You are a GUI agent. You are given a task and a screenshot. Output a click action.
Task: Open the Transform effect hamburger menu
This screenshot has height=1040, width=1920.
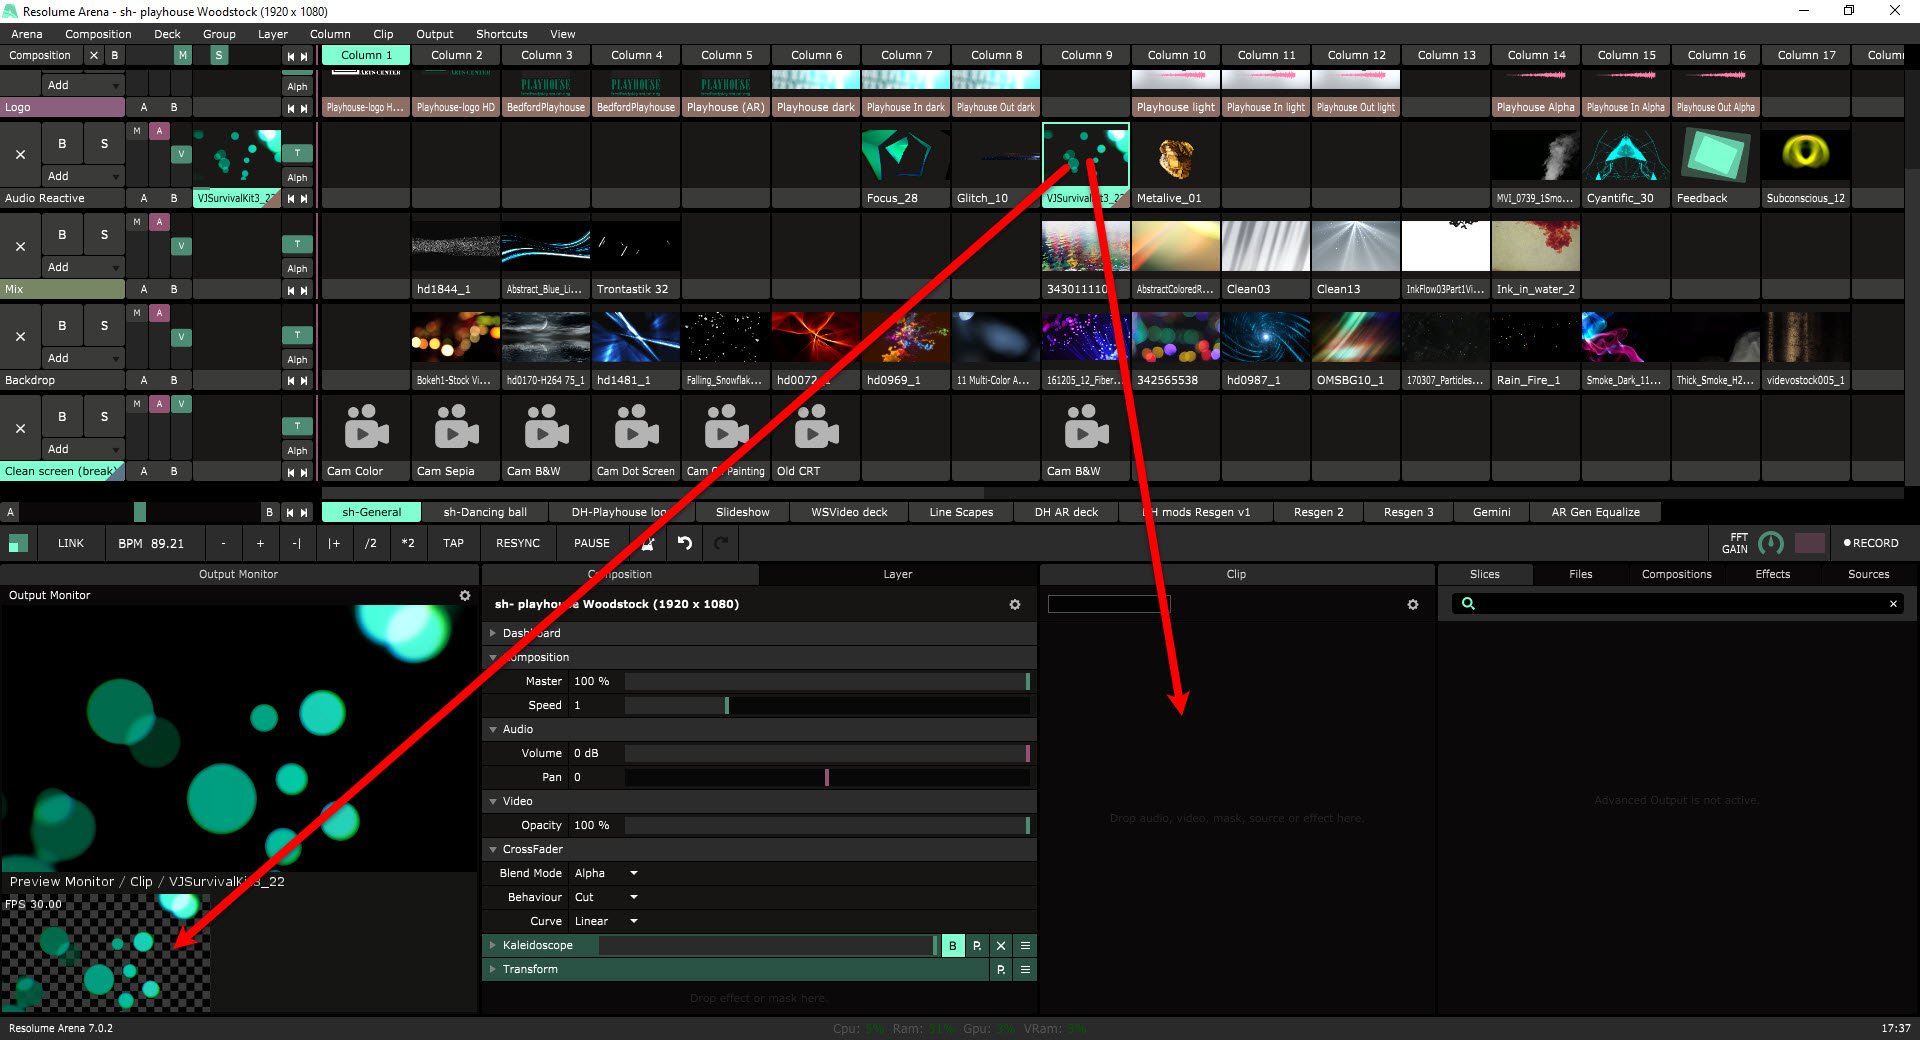click(x=1025, y=969)
